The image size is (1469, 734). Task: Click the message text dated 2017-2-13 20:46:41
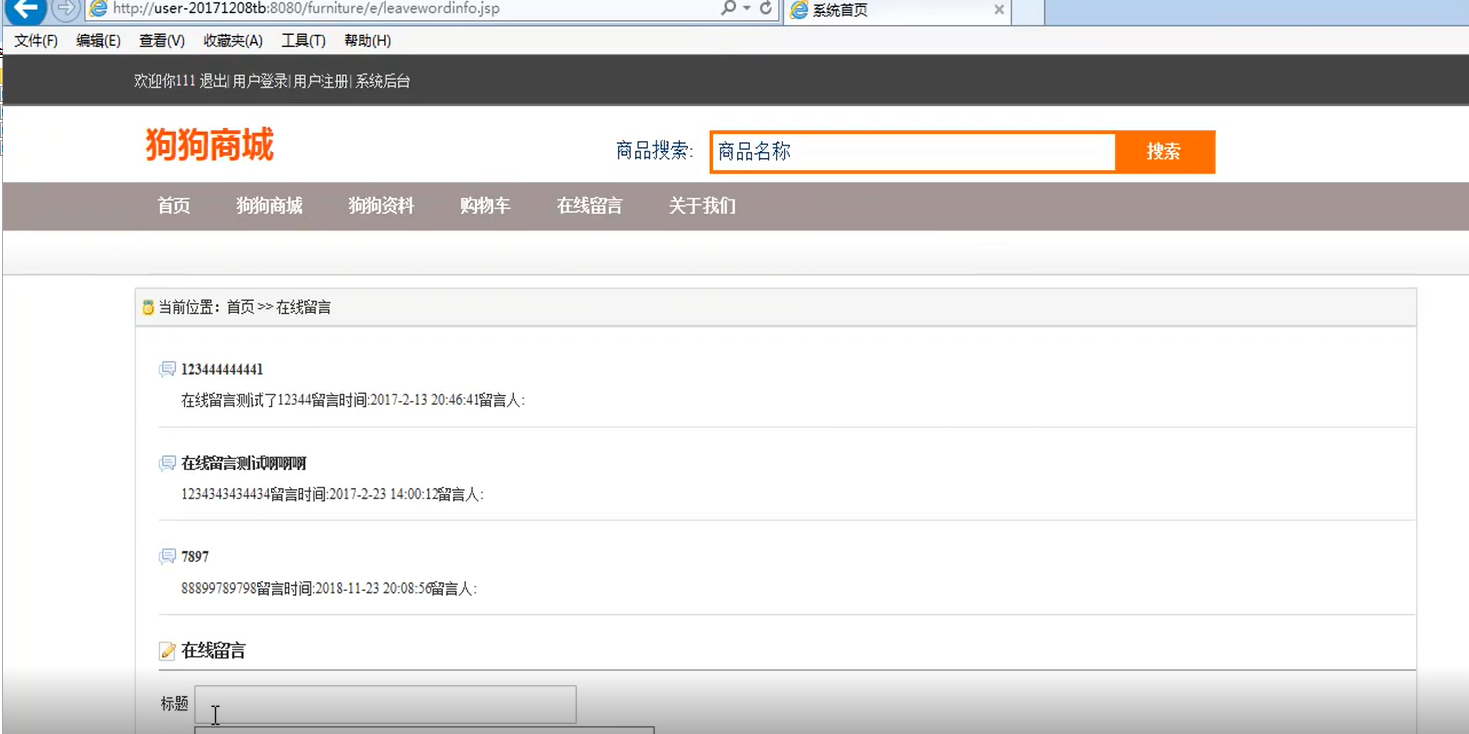(353, 400)
